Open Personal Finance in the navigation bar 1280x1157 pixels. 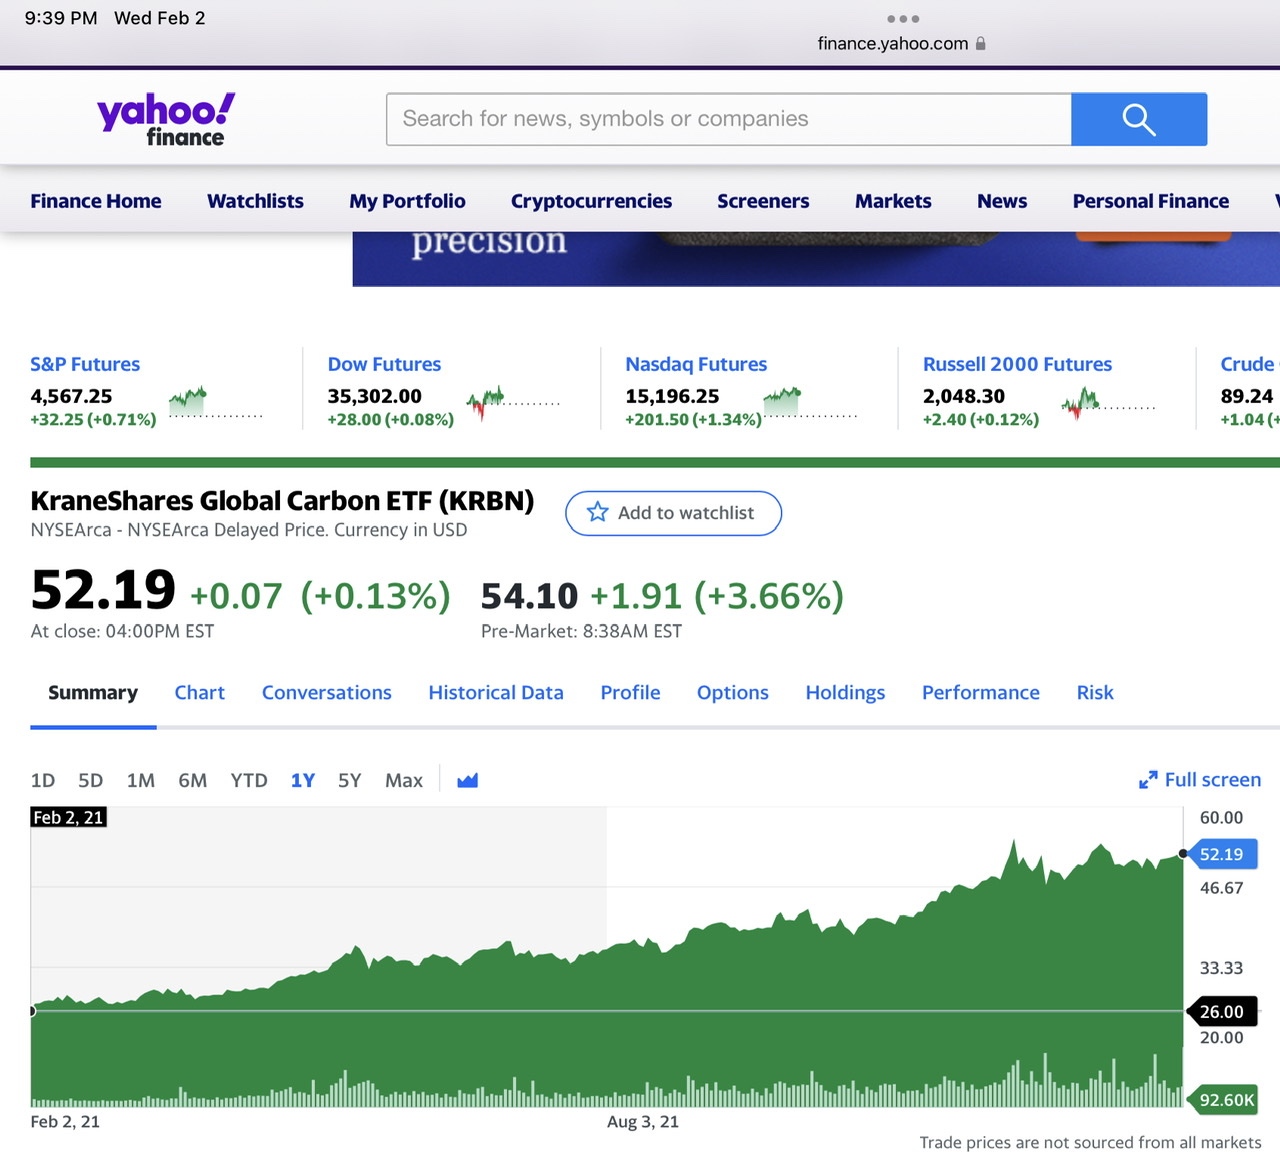click(1151, 201)
